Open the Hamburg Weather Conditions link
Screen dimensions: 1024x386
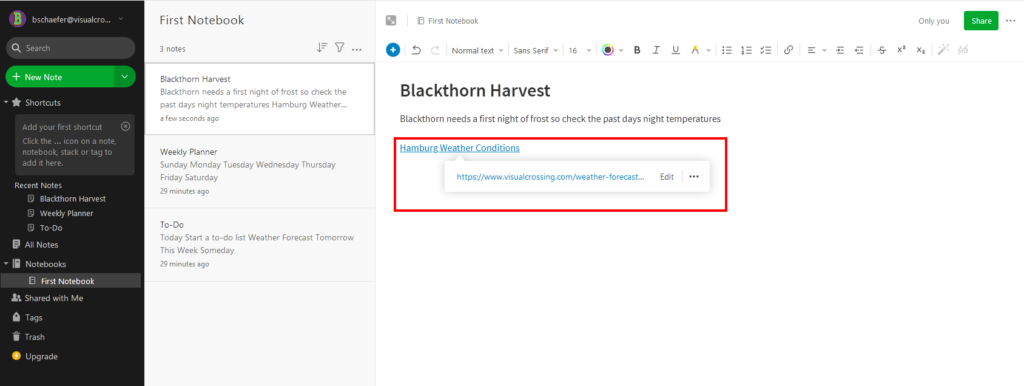click(460, 148)
